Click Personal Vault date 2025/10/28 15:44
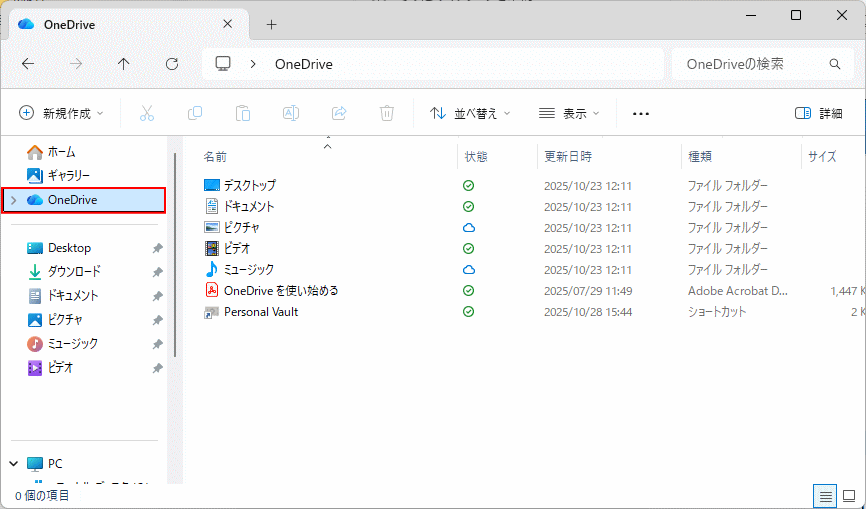 coord(588,312)
